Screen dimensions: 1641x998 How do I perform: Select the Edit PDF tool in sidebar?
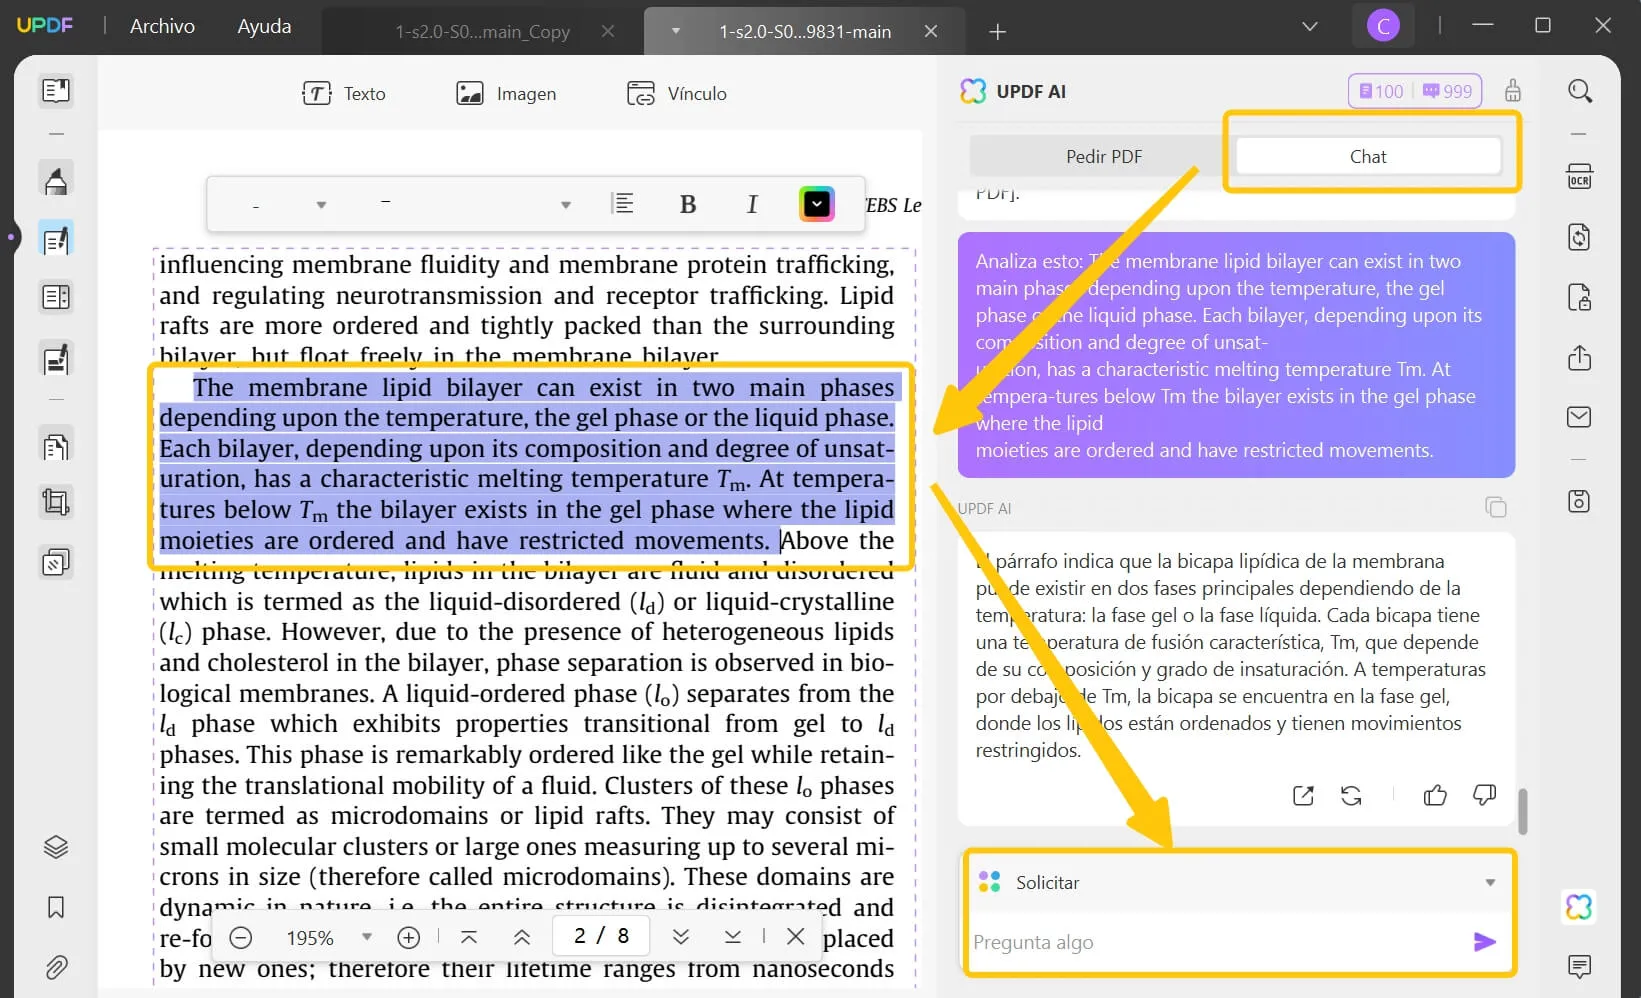coord(56,239)
